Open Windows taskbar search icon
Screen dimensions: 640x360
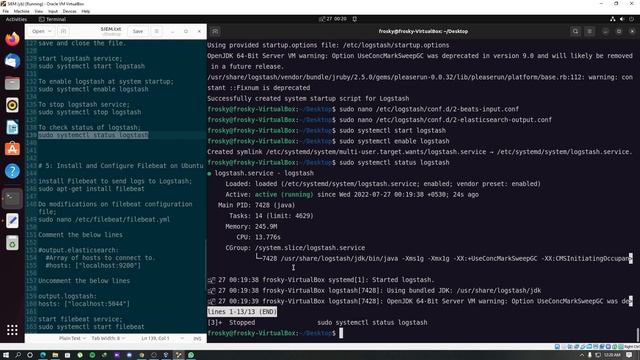18,355
